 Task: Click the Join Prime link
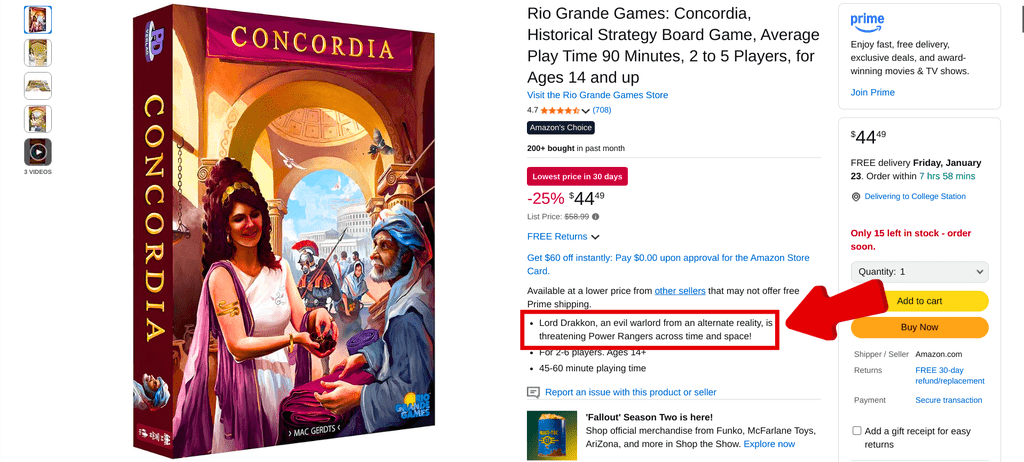coord(872,92)
